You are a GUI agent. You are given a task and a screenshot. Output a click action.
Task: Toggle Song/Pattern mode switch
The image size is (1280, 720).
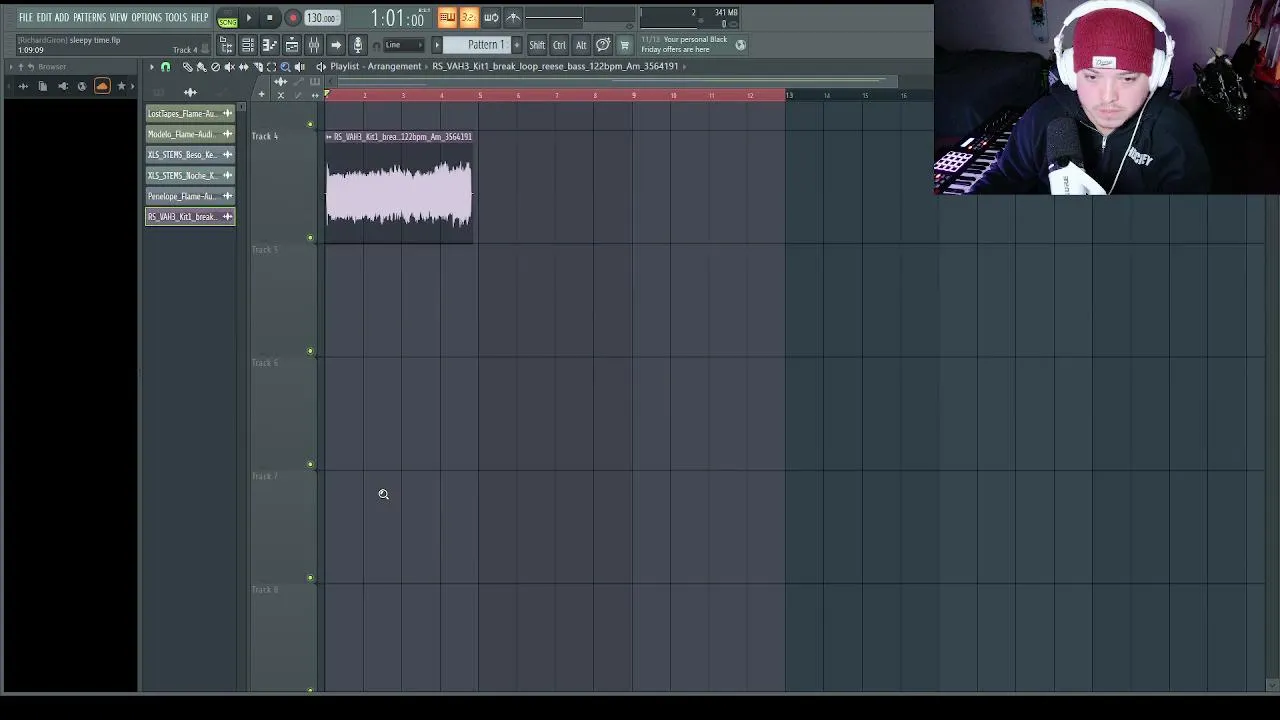[227, 18]
